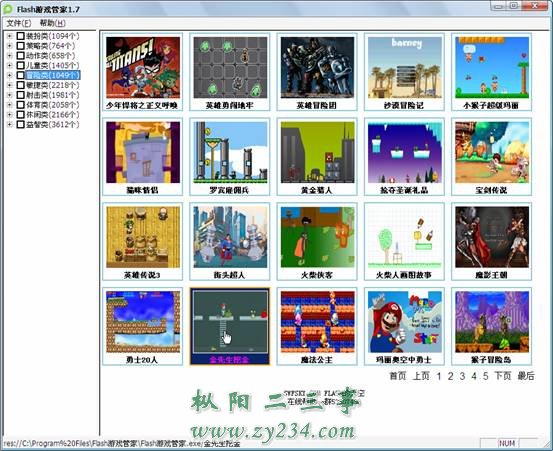Check the 装扮类 category checkbox
553x451 pixels.
(20, 36)
